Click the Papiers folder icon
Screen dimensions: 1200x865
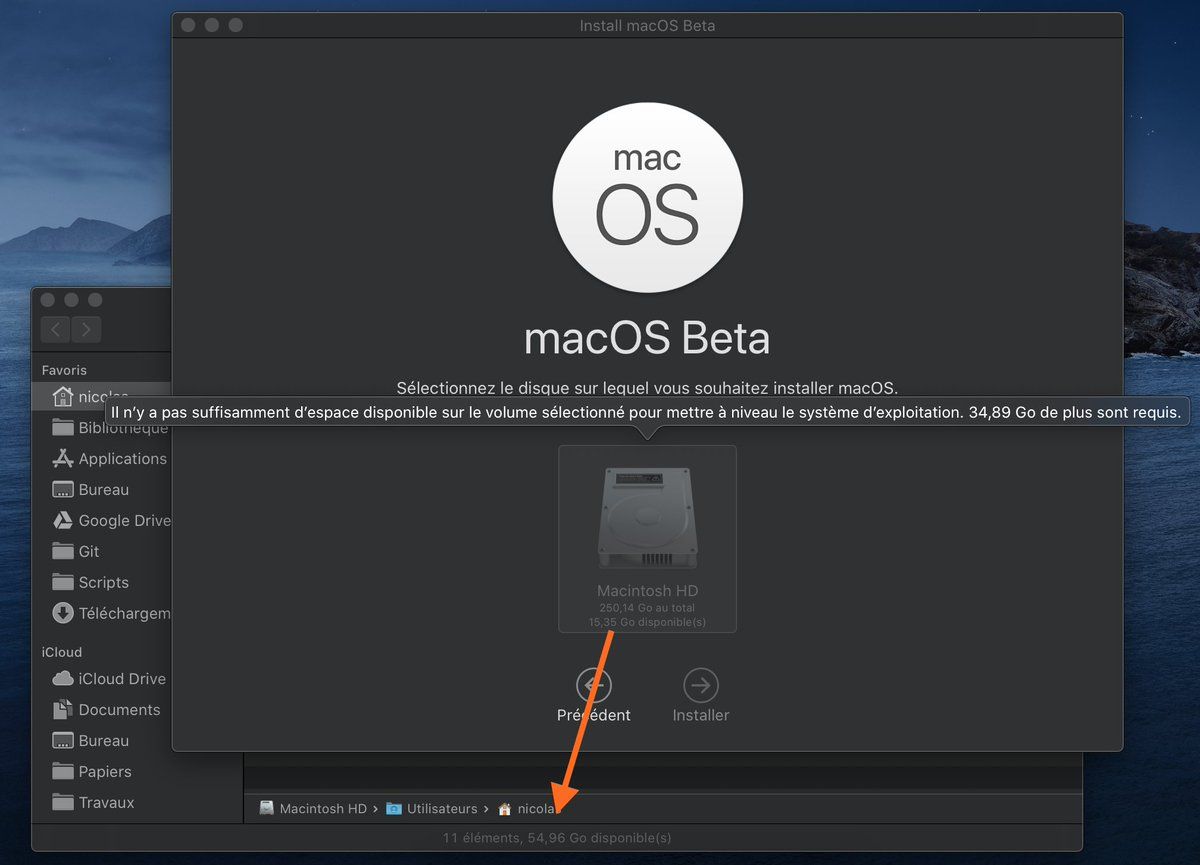click(63, 772)
